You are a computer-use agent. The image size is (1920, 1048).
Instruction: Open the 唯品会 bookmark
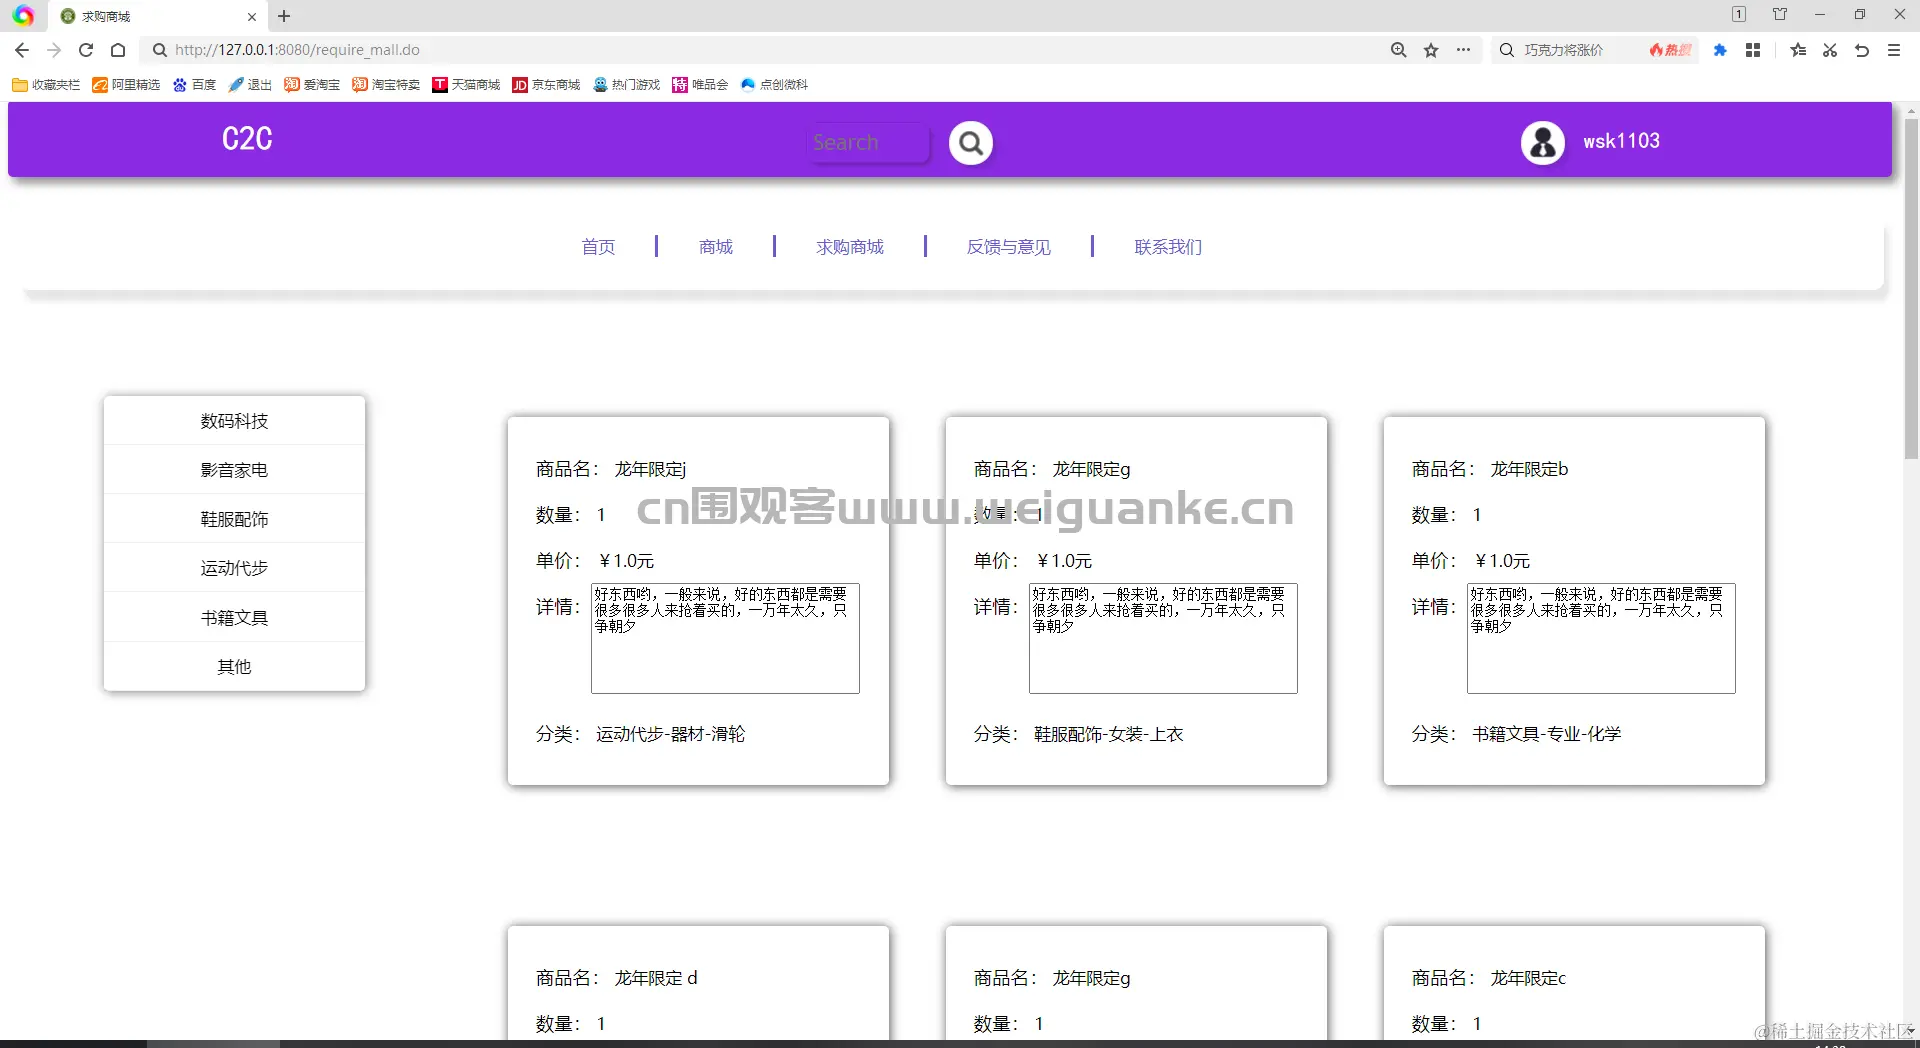[x=700, y=85]
